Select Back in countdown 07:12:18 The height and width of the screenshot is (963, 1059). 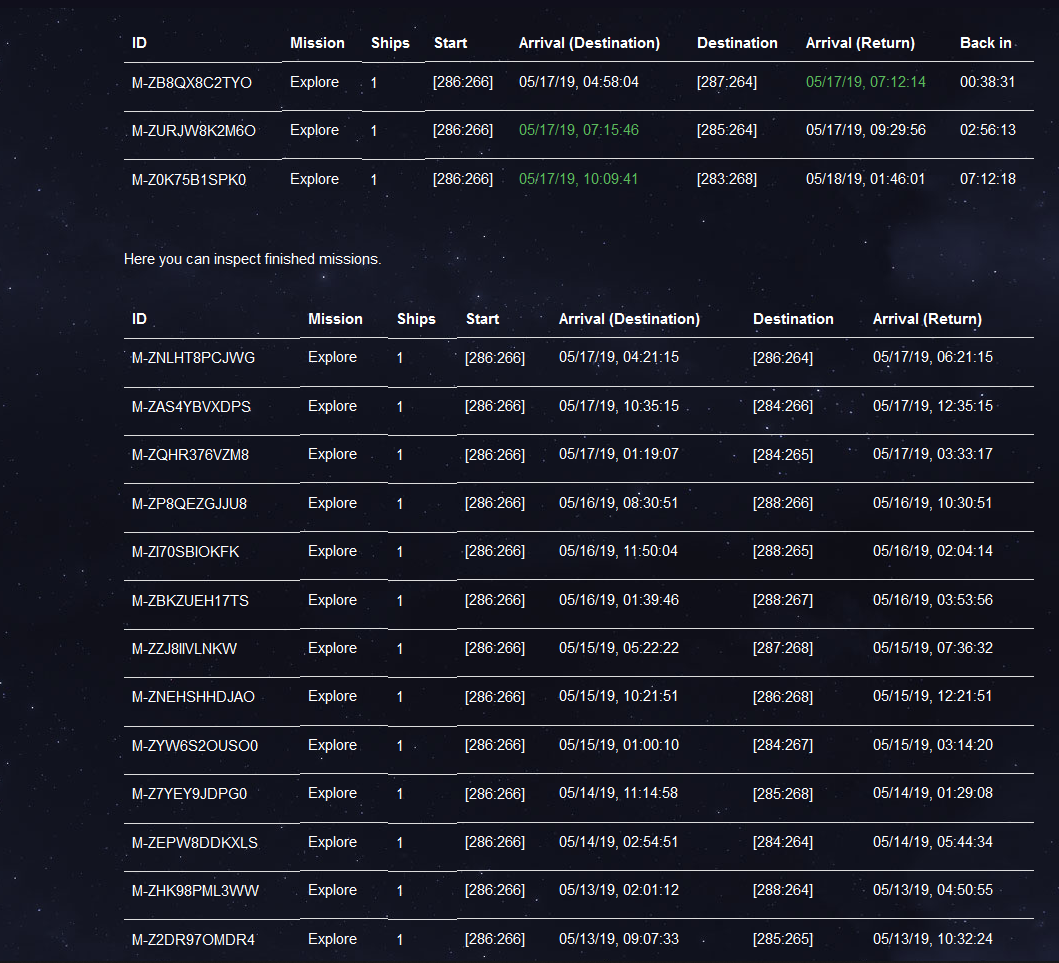987,179
